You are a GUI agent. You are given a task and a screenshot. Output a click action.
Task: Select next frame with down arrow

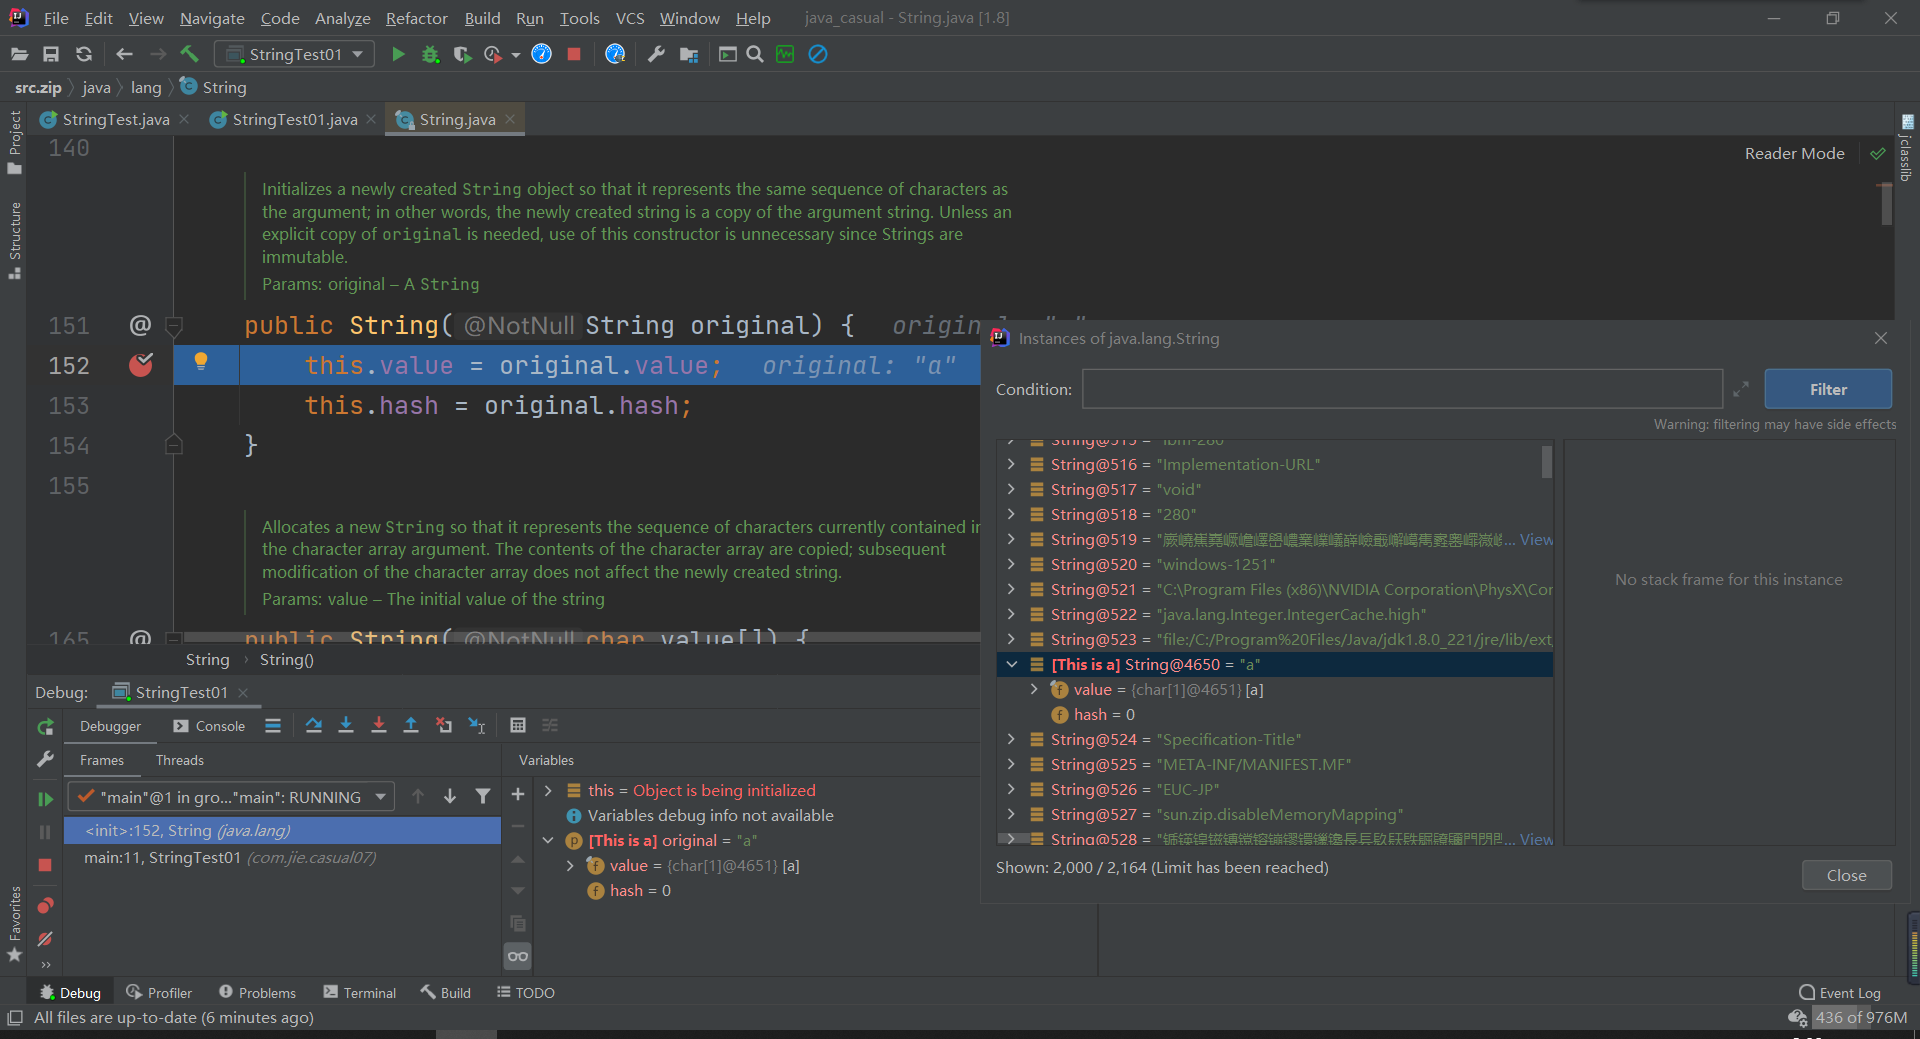coord(450,796)
